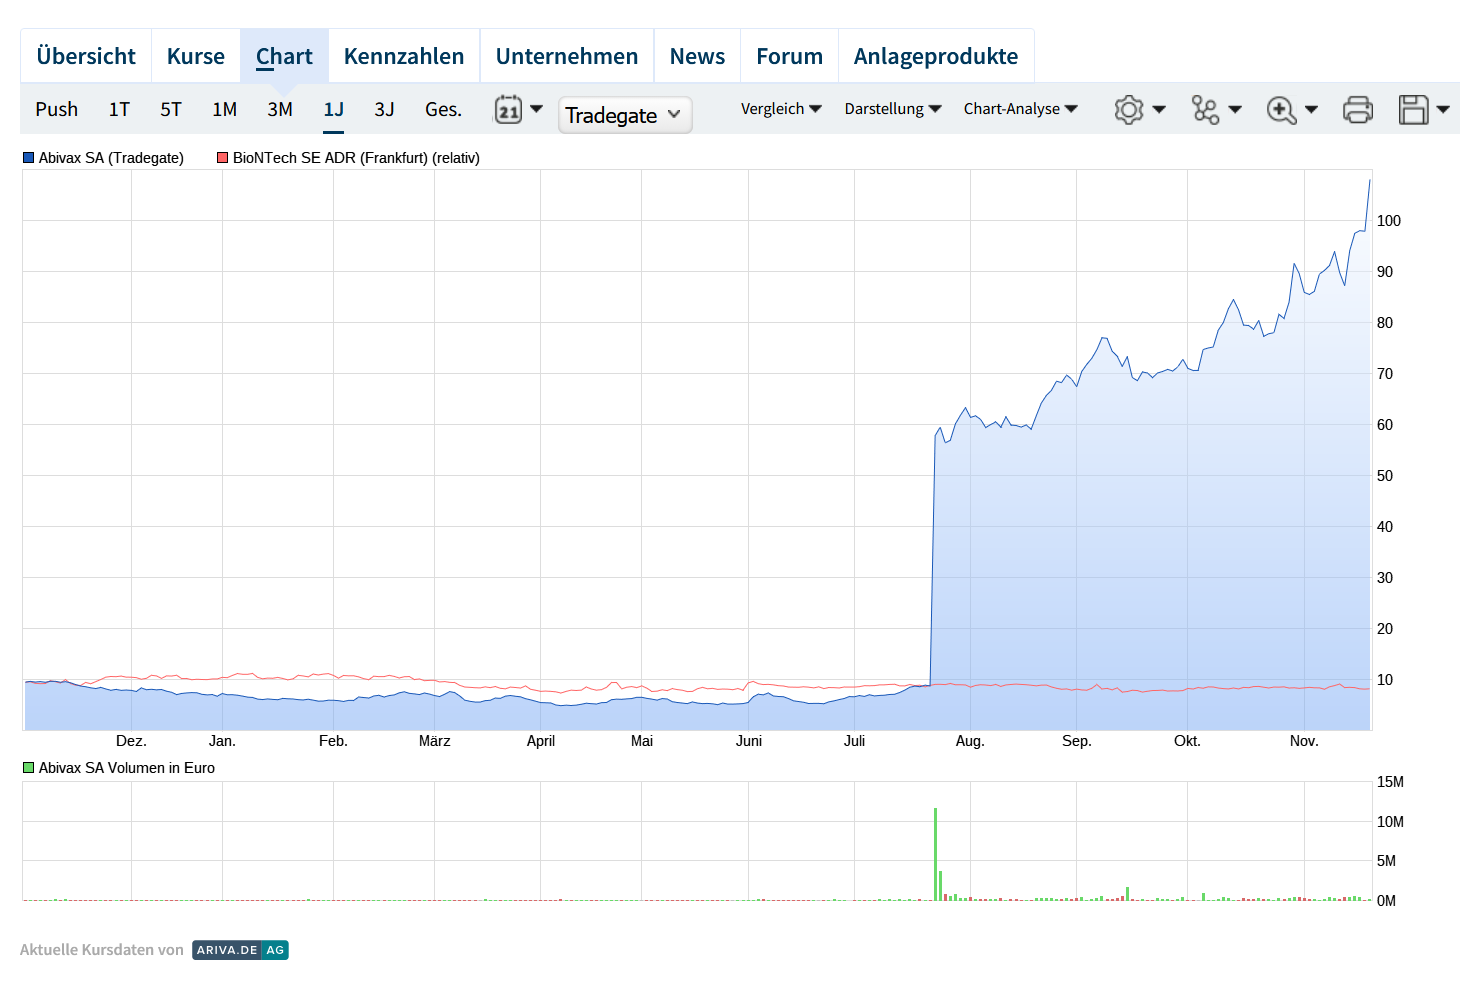The width and height of the screenshot is (1469, 983).
Task: Print the chart with printer icon
Action: (1357, 109)
